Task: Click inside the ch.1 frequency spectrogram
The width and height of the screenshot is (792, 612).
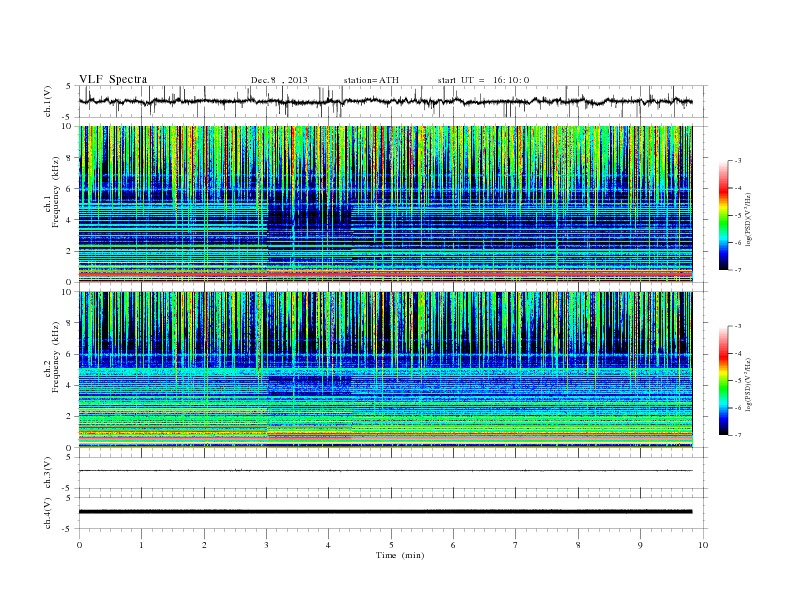Action: [x=385, y=204]
